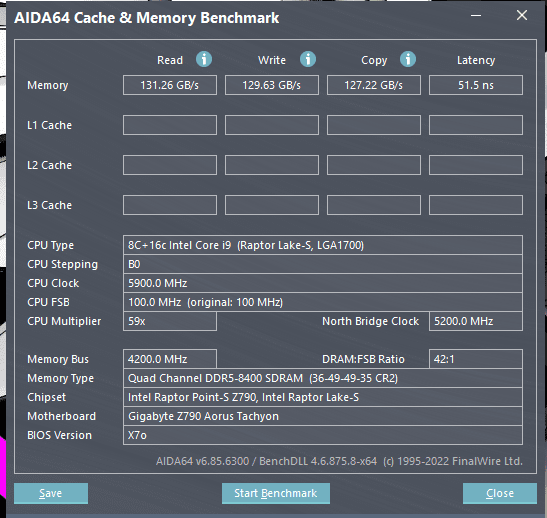
Task: Click the North Bridge Clock label
Action: (370, 321)
